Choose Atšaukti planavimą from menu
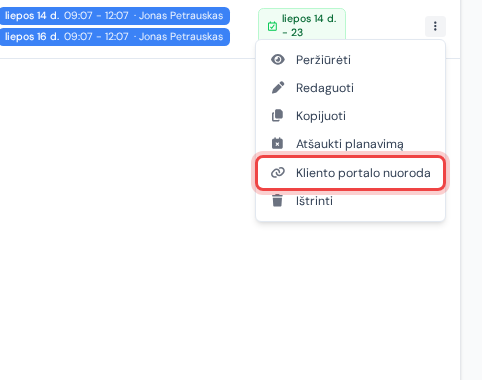This screenshot has height=380, width=482. tap(350, 144)
